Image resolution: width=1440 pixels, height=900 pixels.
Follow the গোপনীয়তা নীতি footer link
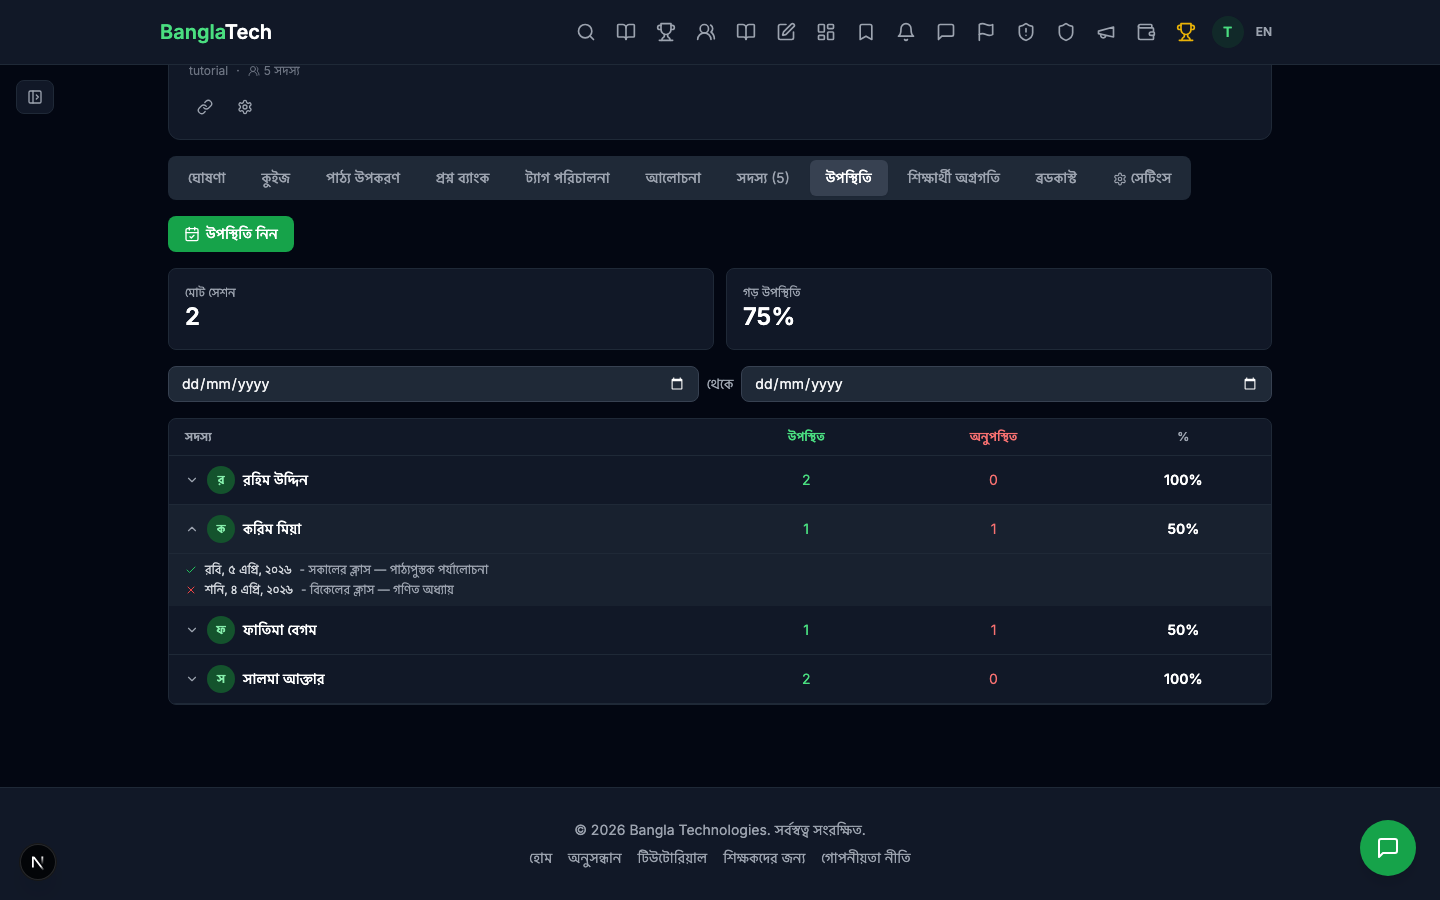coord(865,858)
